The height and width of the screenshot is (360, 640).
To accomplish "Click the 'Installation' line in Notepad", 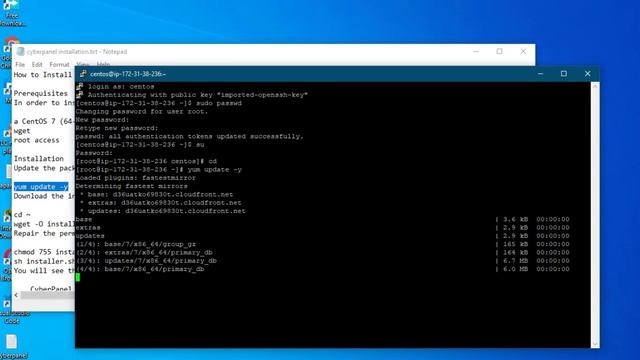I will (39, 158).
